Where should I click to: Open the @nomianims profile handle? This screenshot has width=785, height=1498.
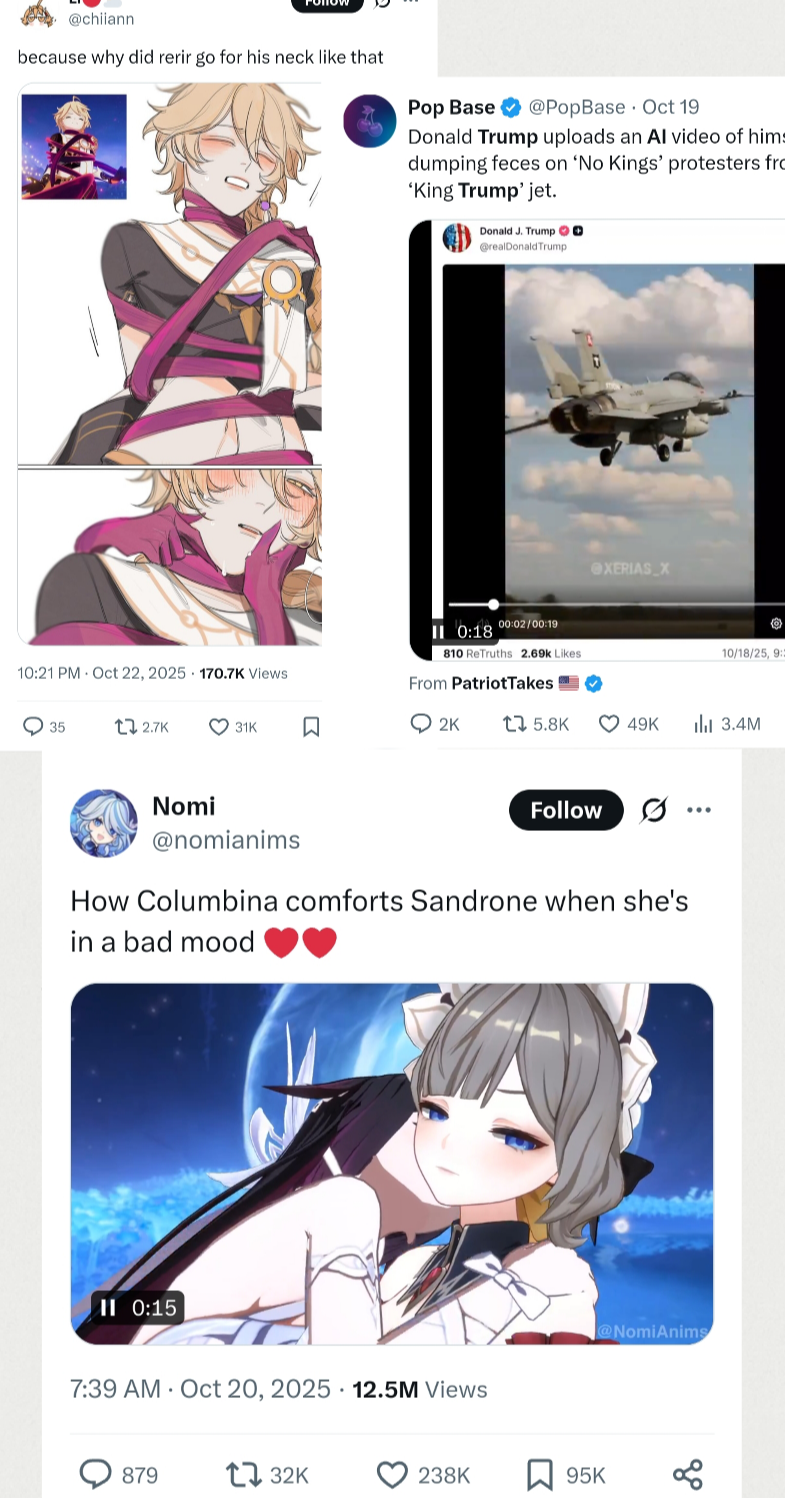(x=226, y=840)
